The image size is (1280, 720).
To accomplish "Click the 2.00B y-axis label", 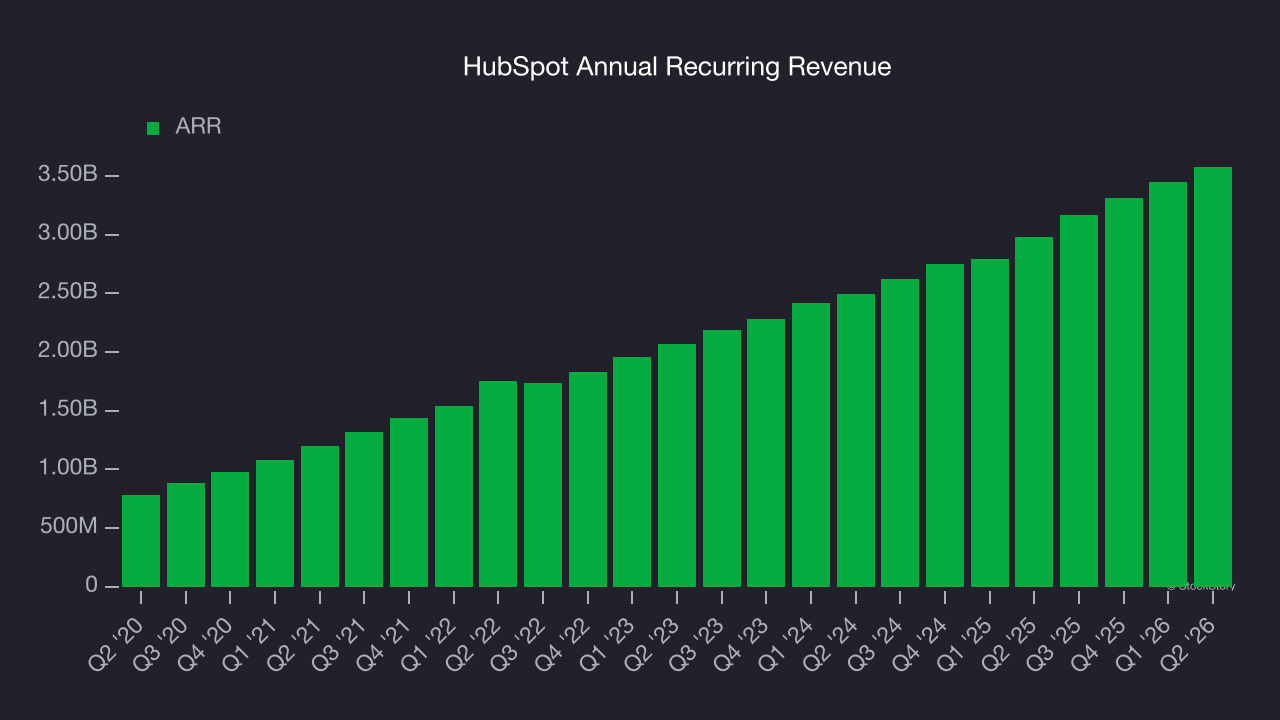I will coord(68,351).
